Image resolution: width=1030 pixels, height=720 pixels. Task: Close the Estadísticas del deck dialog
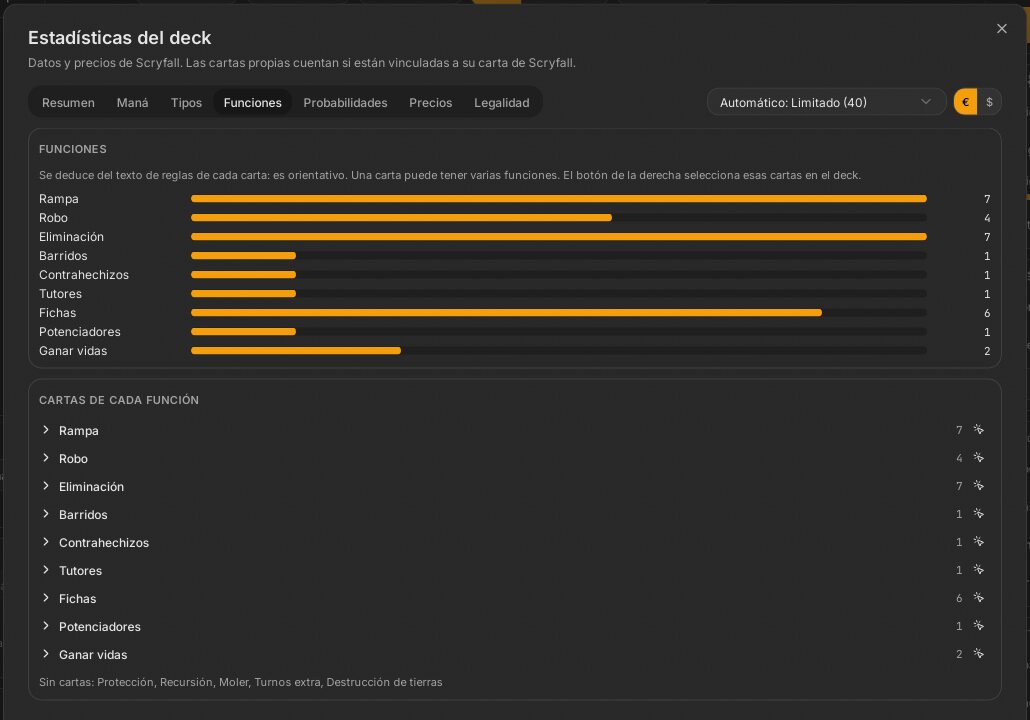pyautogui.click(x=1001, y=28)
